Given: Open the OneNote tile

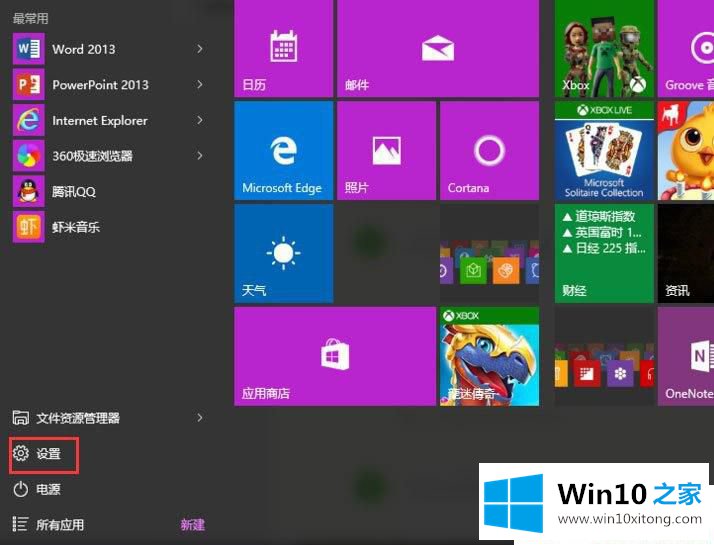Looking at the screenshot, I should [686, 357].
